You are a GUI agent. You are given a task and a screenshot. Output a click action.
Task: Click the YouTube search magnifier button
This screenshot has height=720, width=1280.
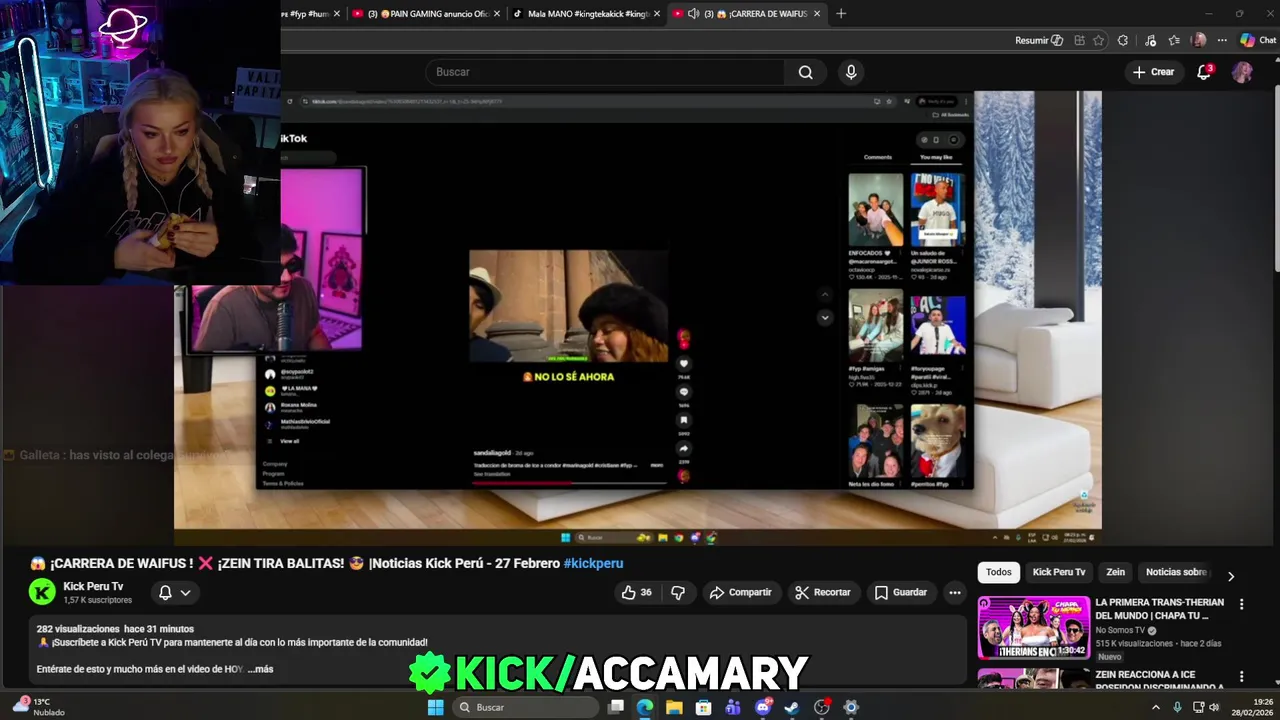click(x=805, y=72)
